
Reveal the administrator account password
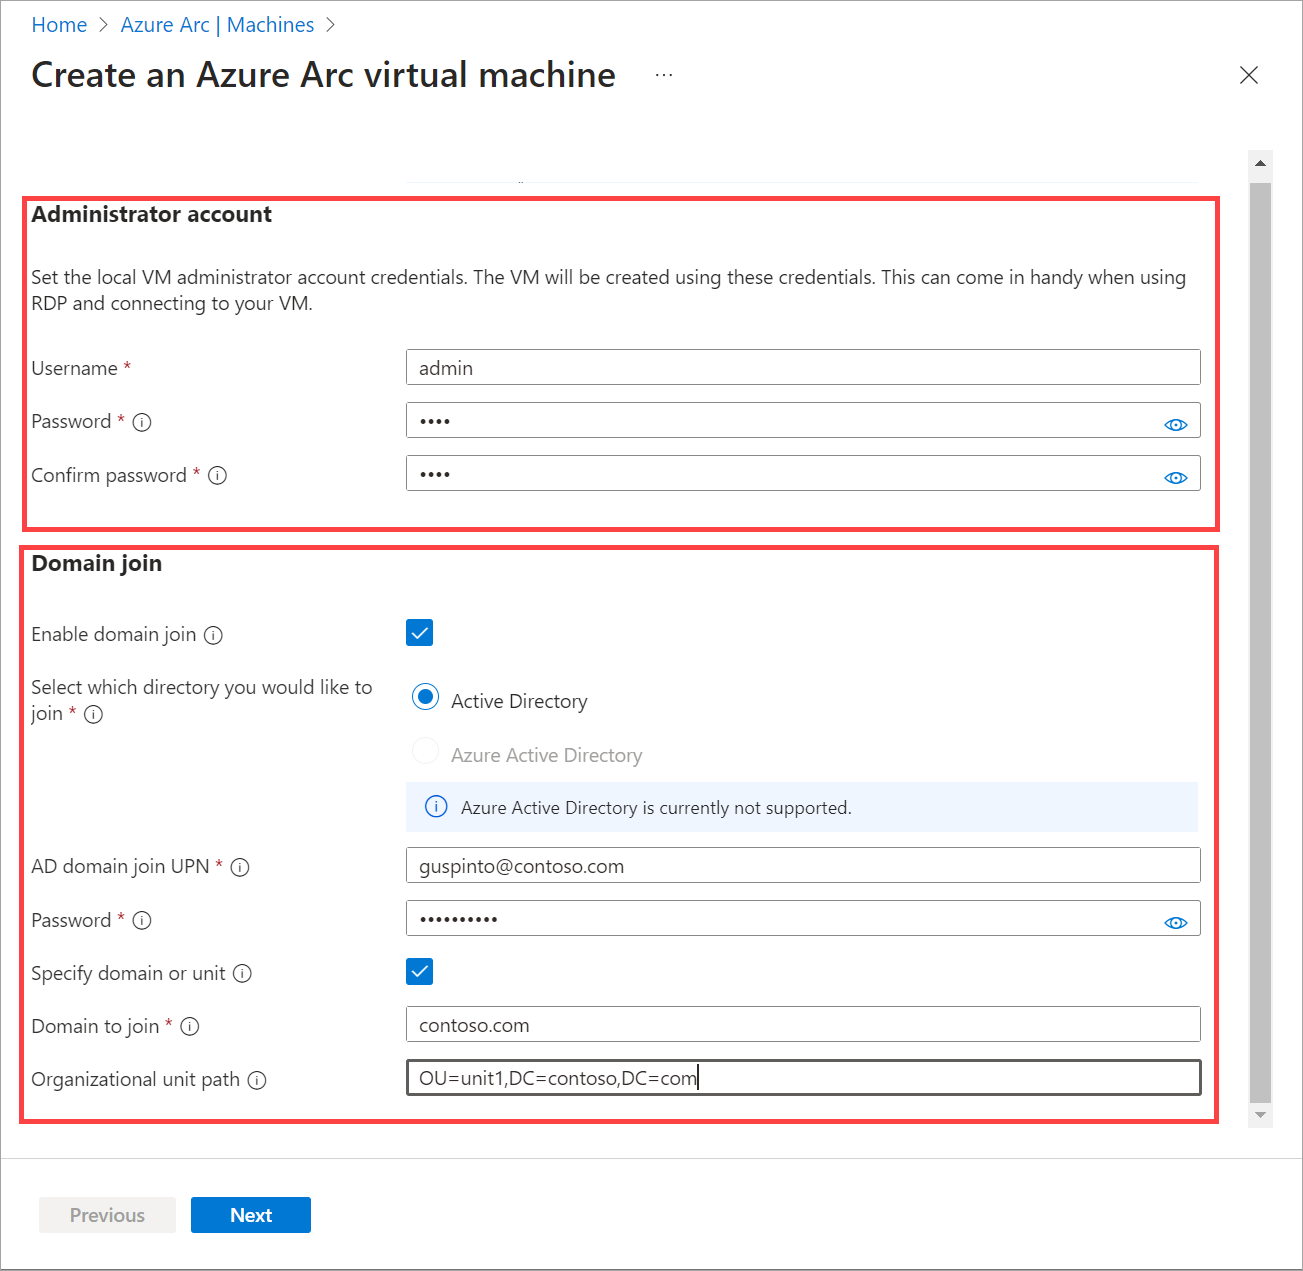coord(1176,423)
